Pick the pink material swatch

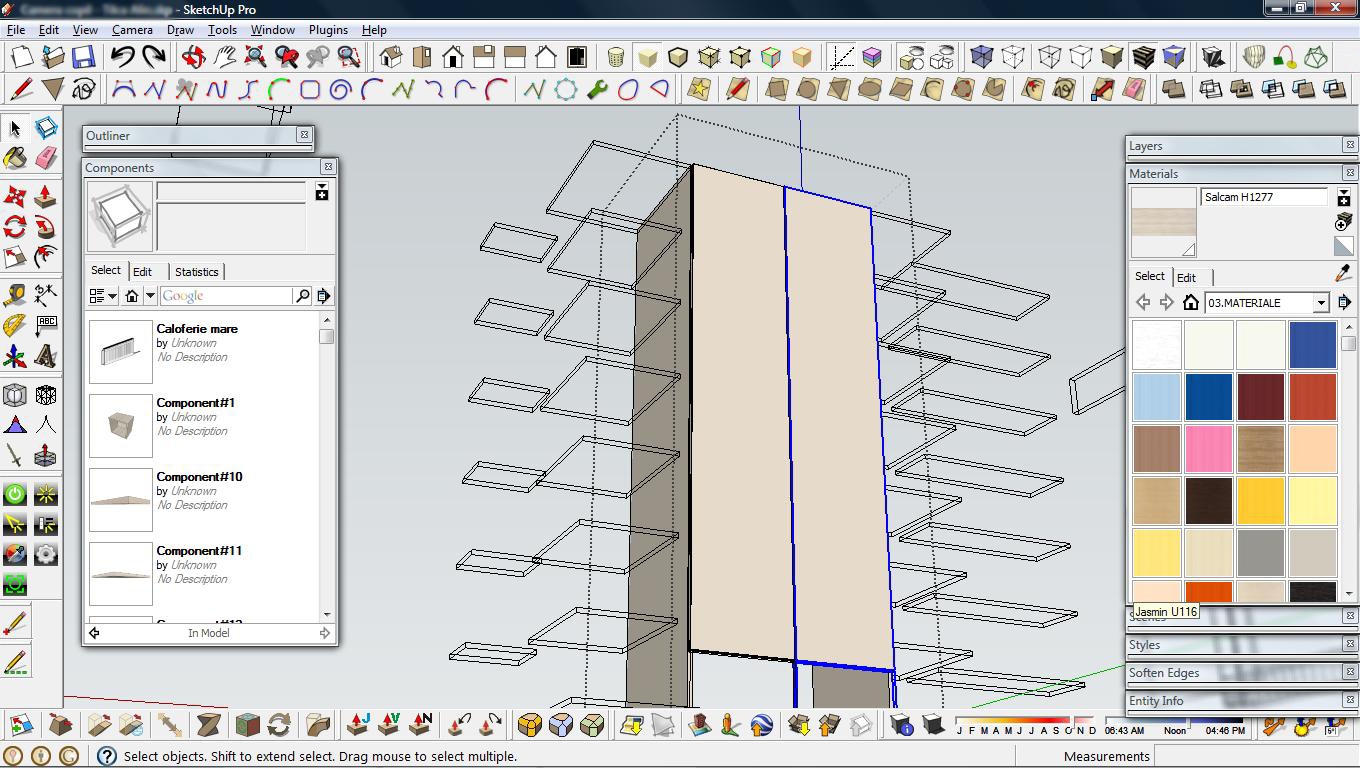(x=1209, y=449)
